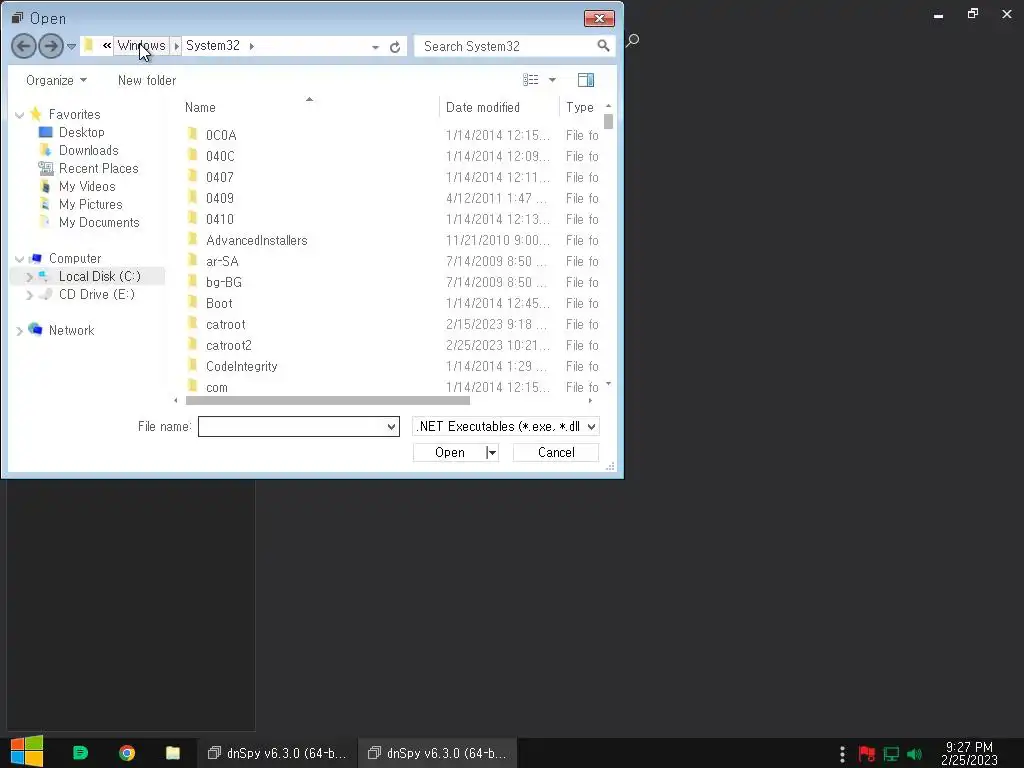The height and width of the screenshot is (768, 1024).
Task: Show the preview pane
Action: click(586, 80)
